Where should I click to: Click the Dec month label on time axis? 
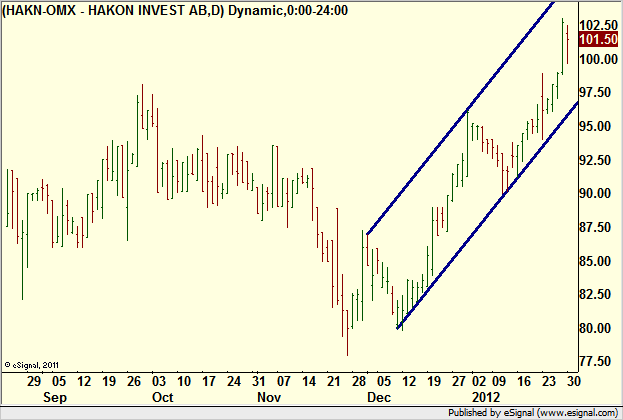379,397
